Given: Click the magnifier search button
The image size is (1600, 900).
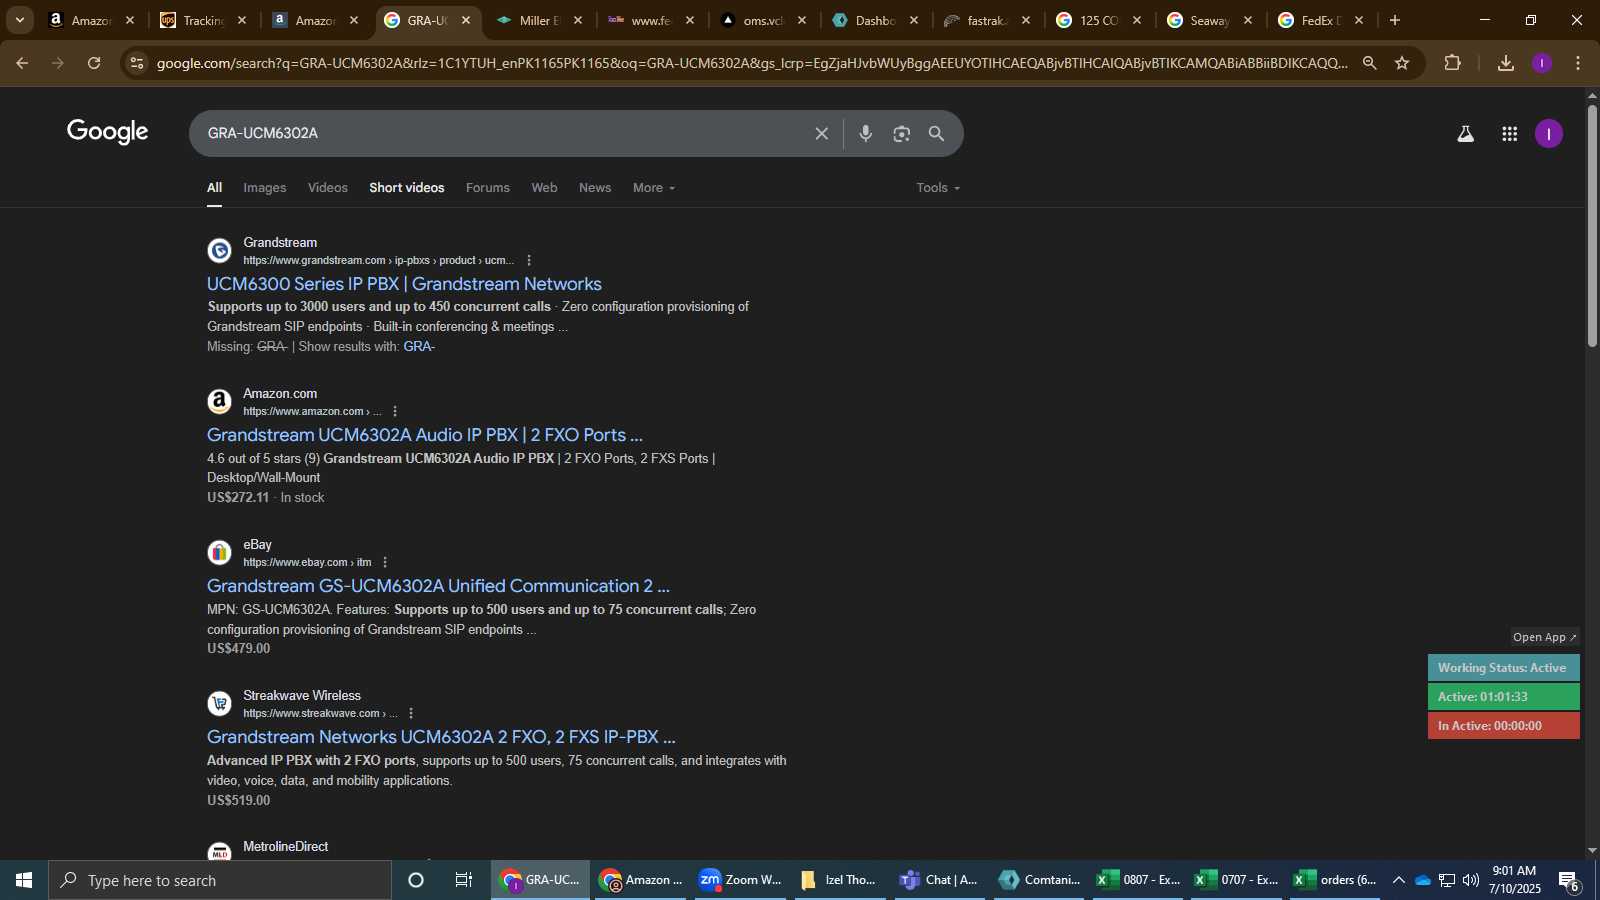Looking at the screenshot, I should tap(936, 133).
